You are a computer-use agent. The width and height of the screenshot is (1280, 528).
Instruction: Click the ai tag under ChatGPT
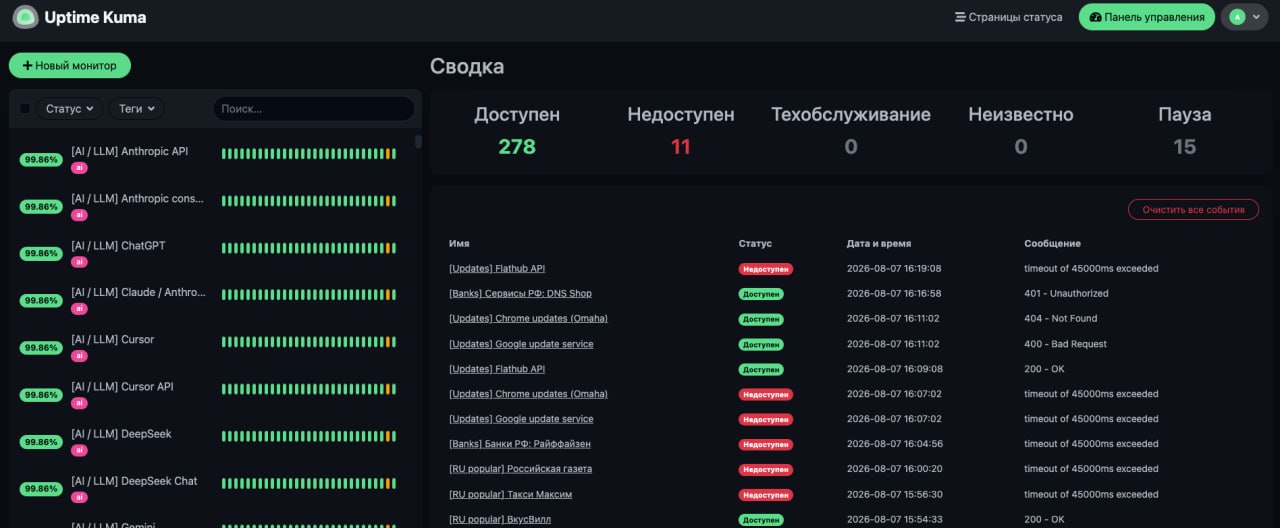tap(79, 262)
